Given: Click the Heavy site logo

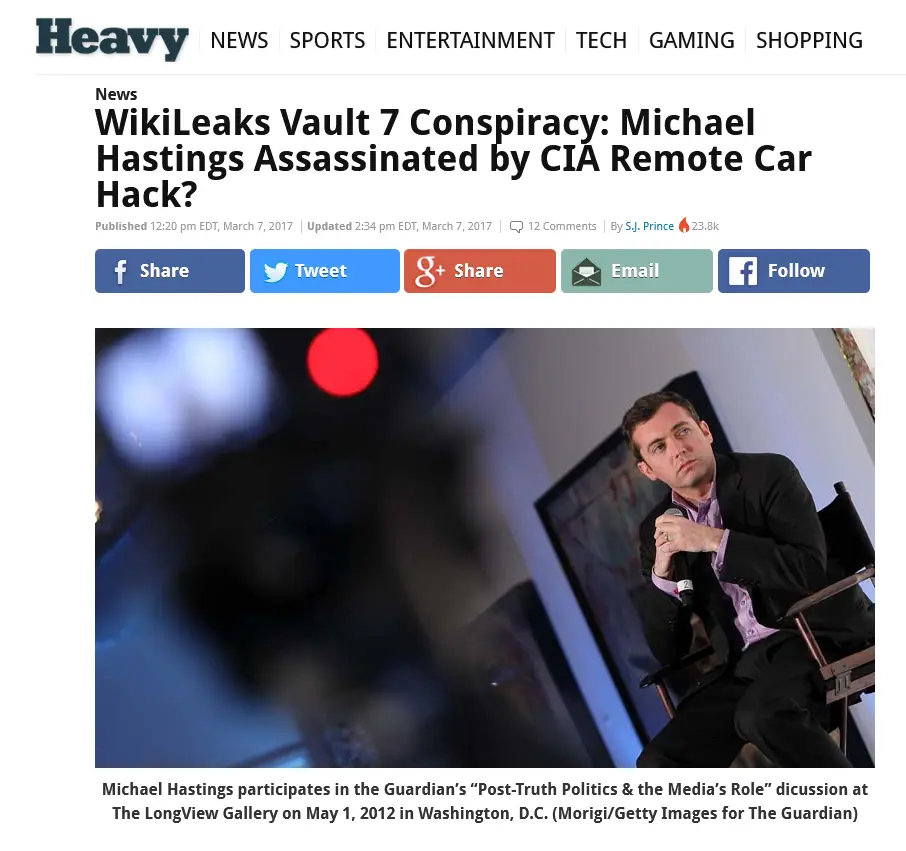Looking at the screenshot, I should pos(112,39).
